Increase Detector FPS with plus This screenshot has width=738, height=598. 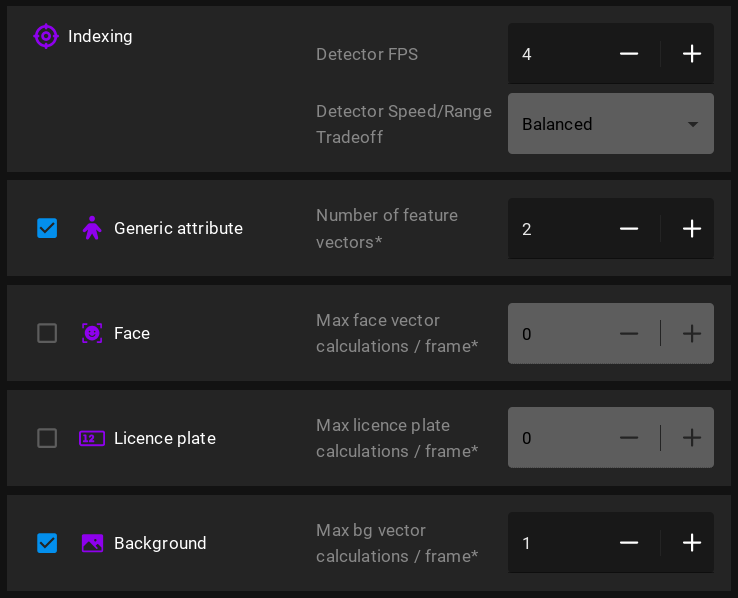click(x=691, y=54)
